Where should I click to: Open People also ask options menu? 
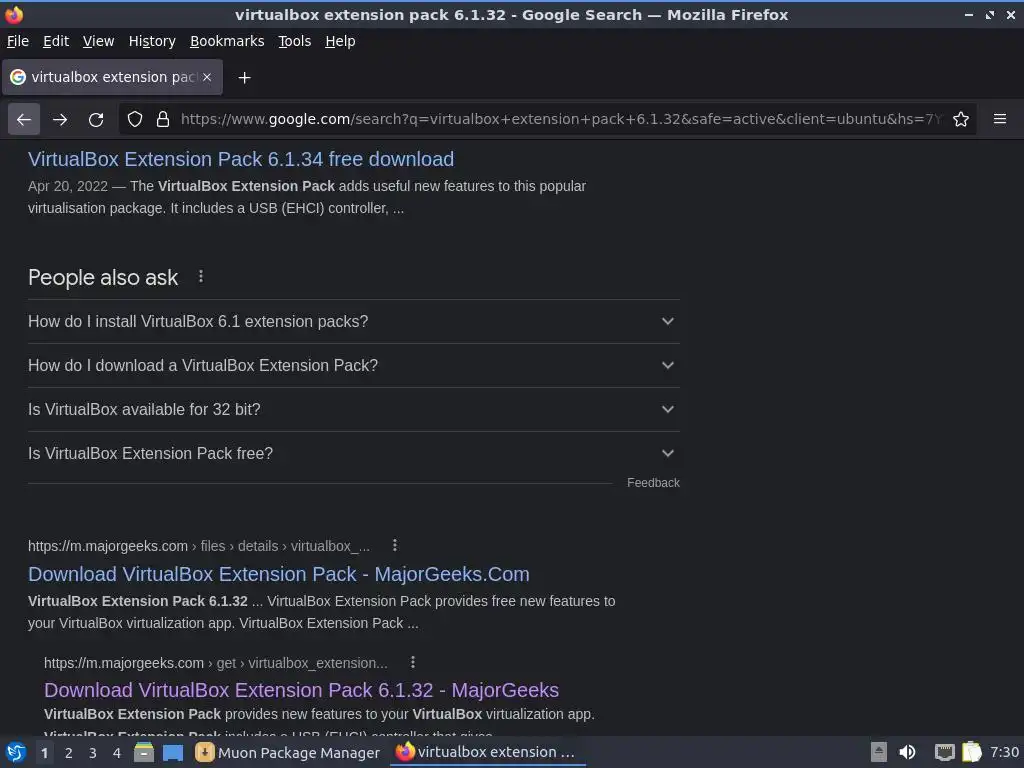coord(201,277)
